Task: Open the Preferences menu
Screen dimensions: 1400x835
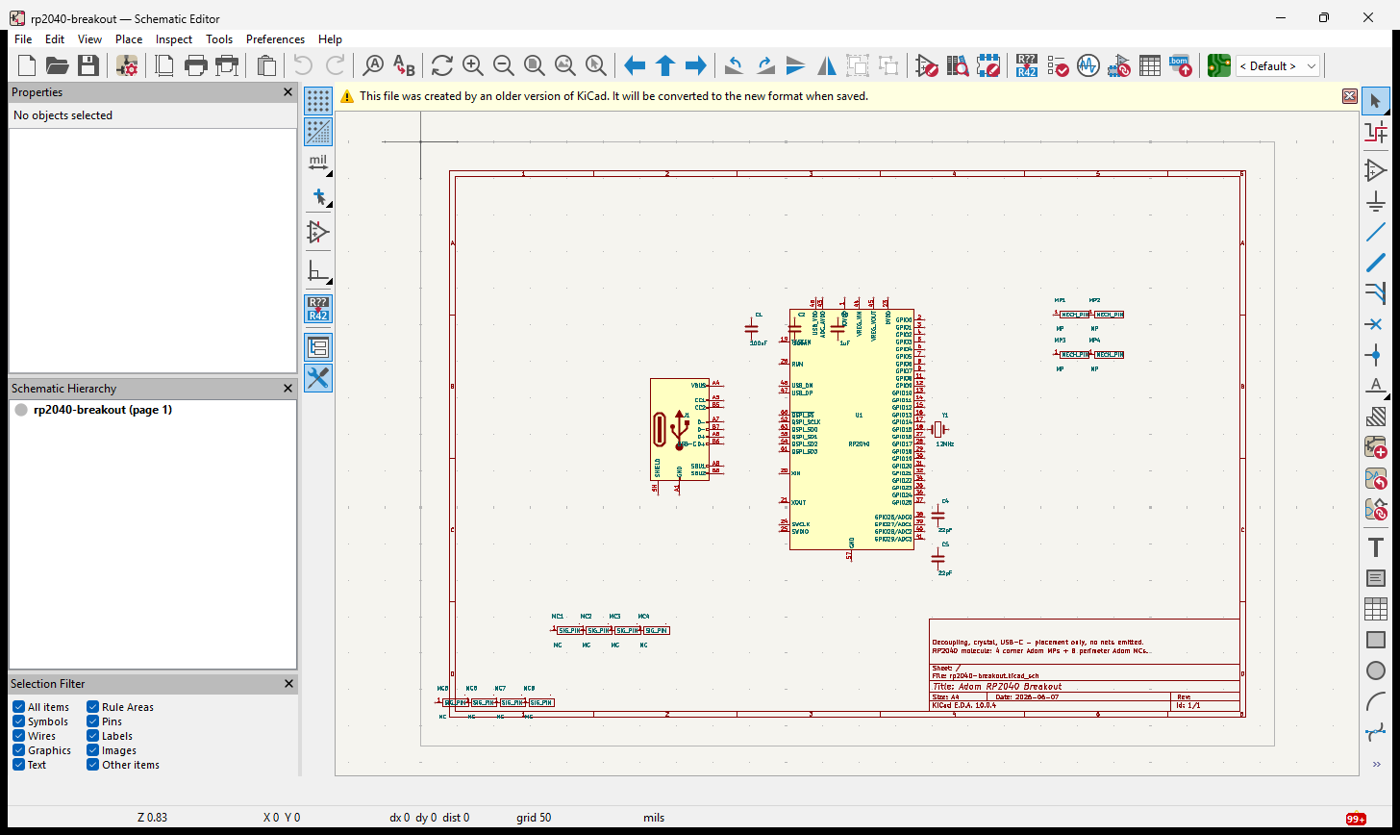Action: coord(275,39)
